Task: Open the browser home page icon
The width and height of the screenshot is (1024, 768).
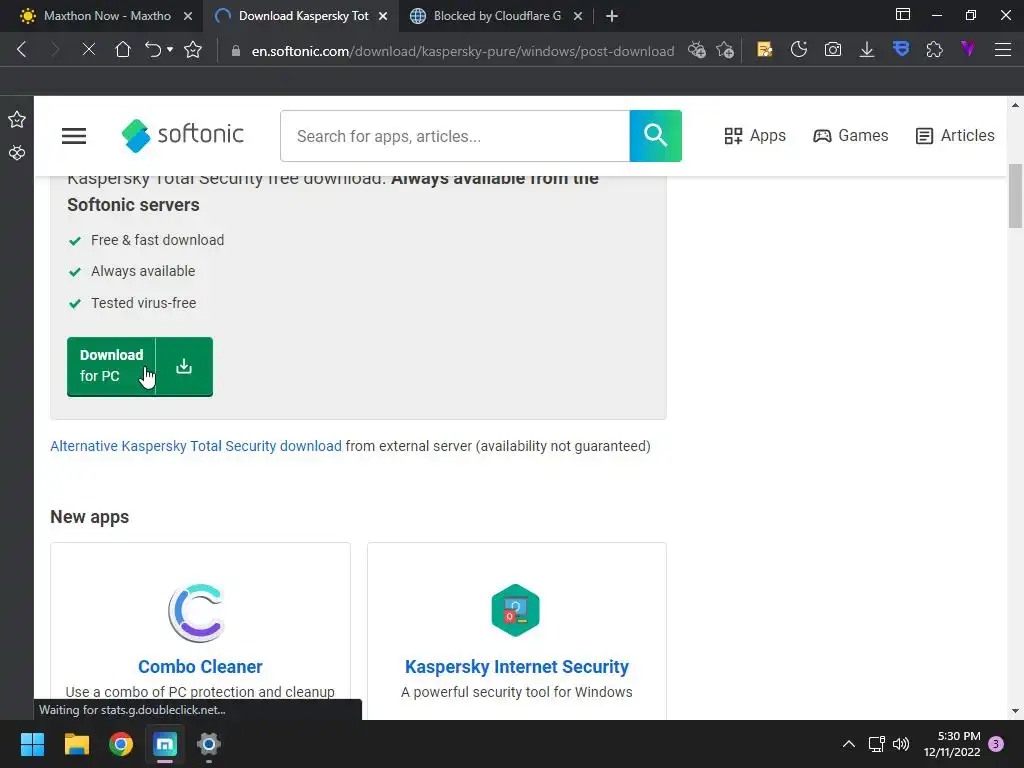Action: [x=122, y=50]
